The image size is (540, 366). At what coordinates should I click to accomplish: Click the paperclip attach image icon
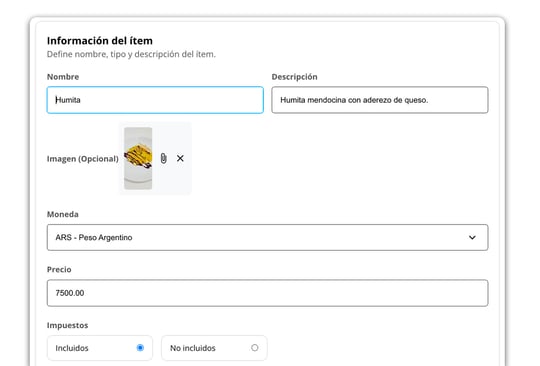coord(164,158)
